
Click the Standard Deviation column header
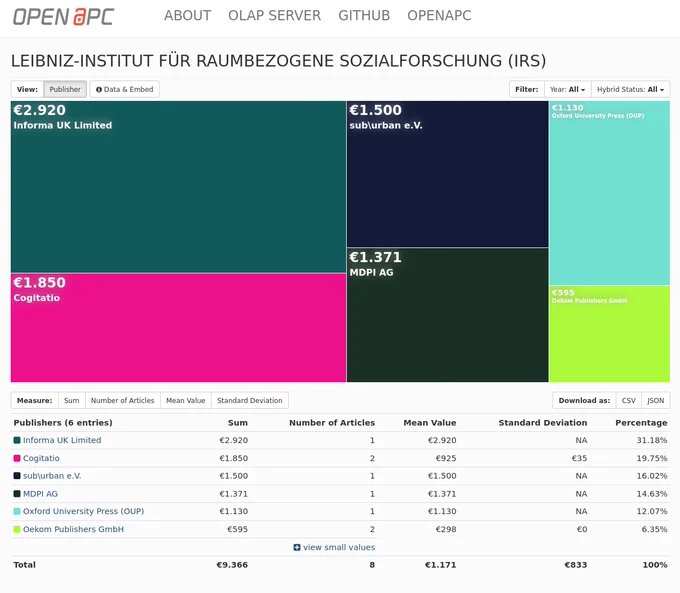(x=543, y=423)
